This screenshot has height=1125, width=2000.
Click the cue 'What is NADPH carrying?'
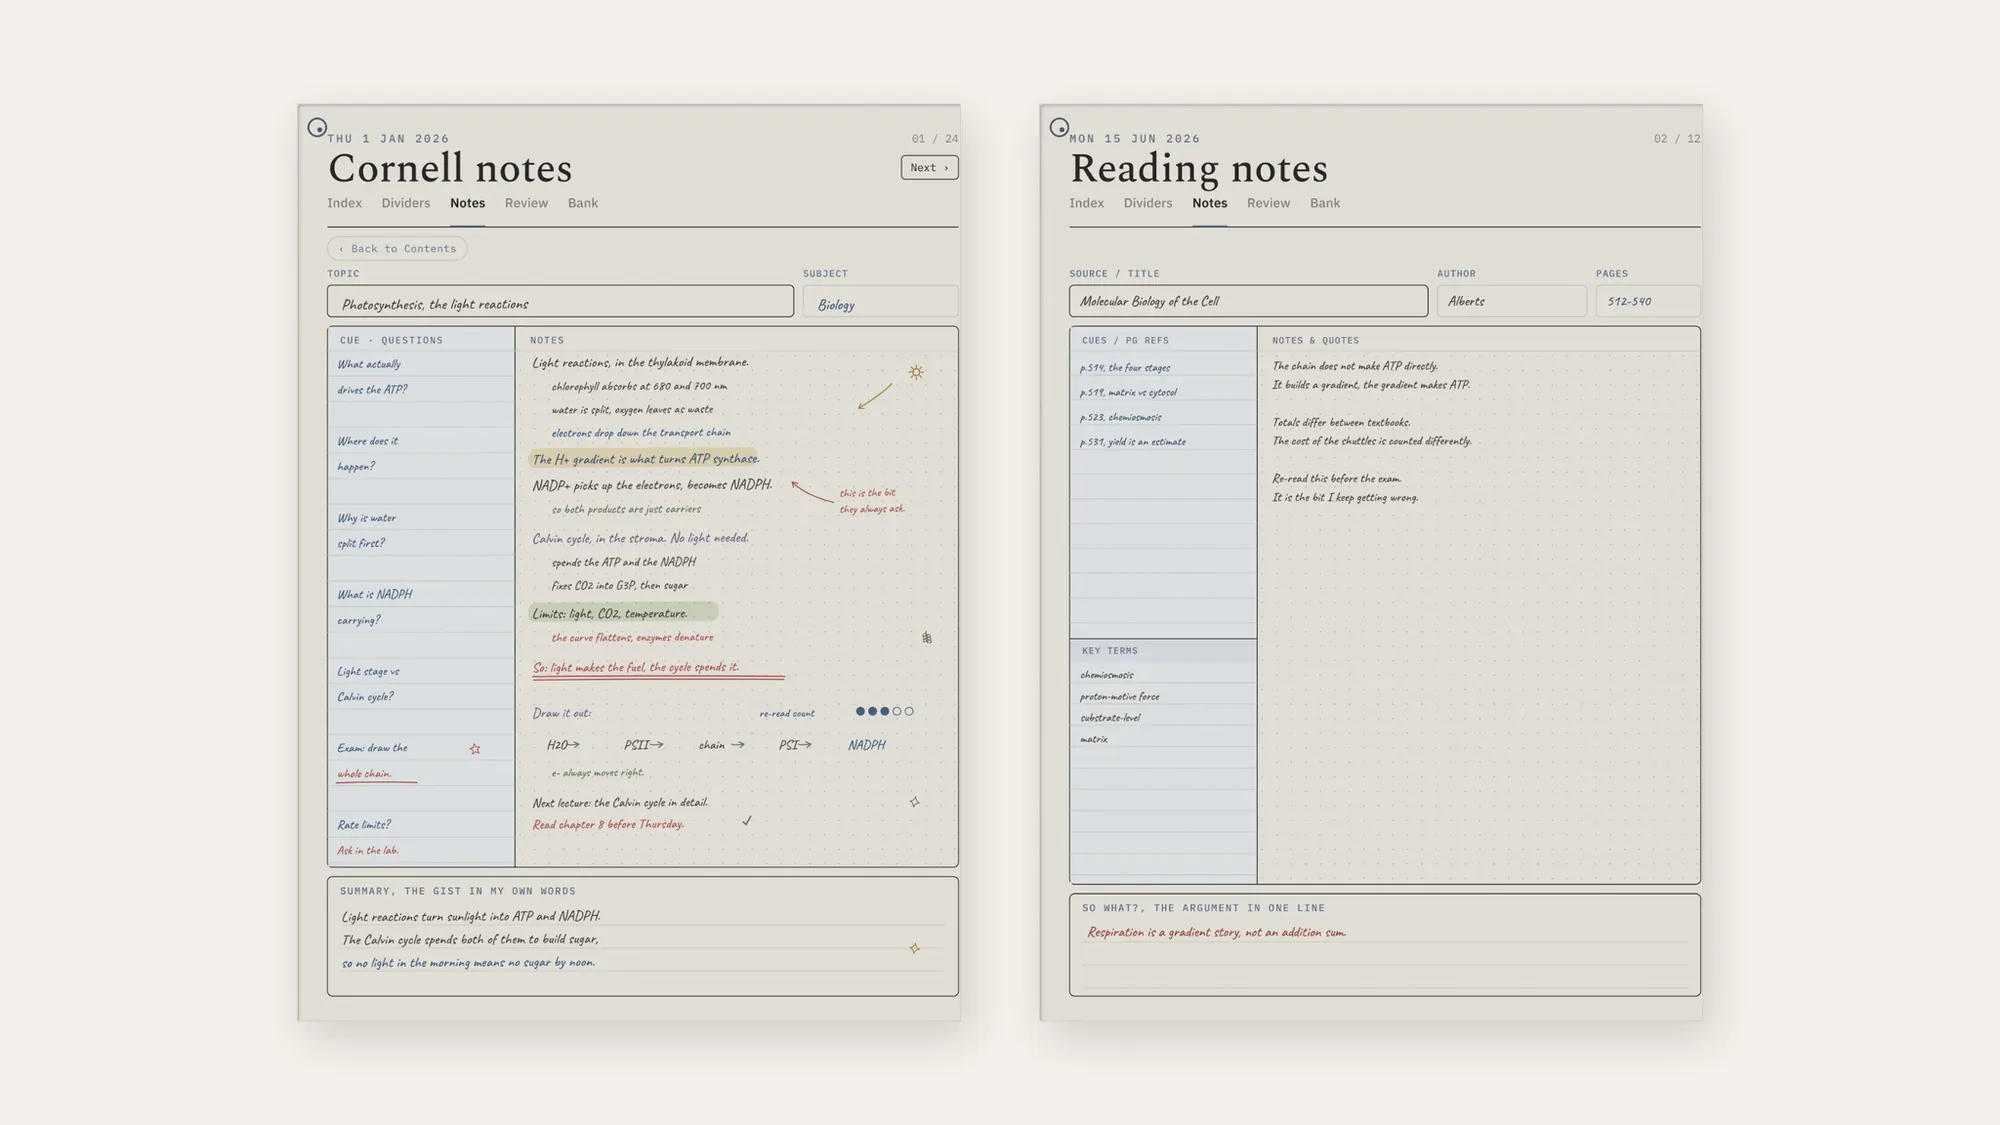point(374,607)
